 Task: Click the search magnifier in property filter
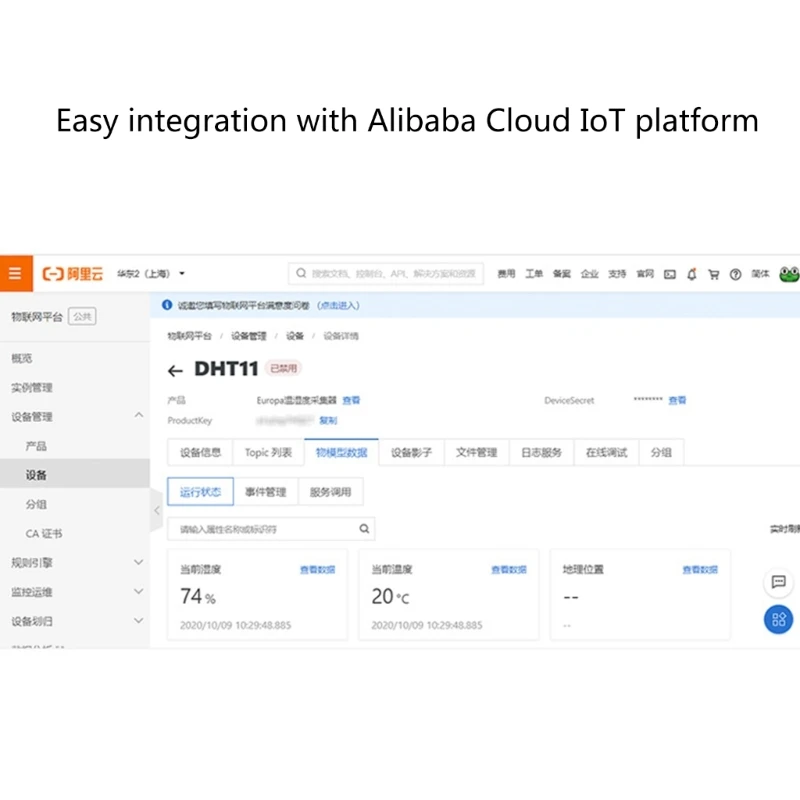click(364, 529)
